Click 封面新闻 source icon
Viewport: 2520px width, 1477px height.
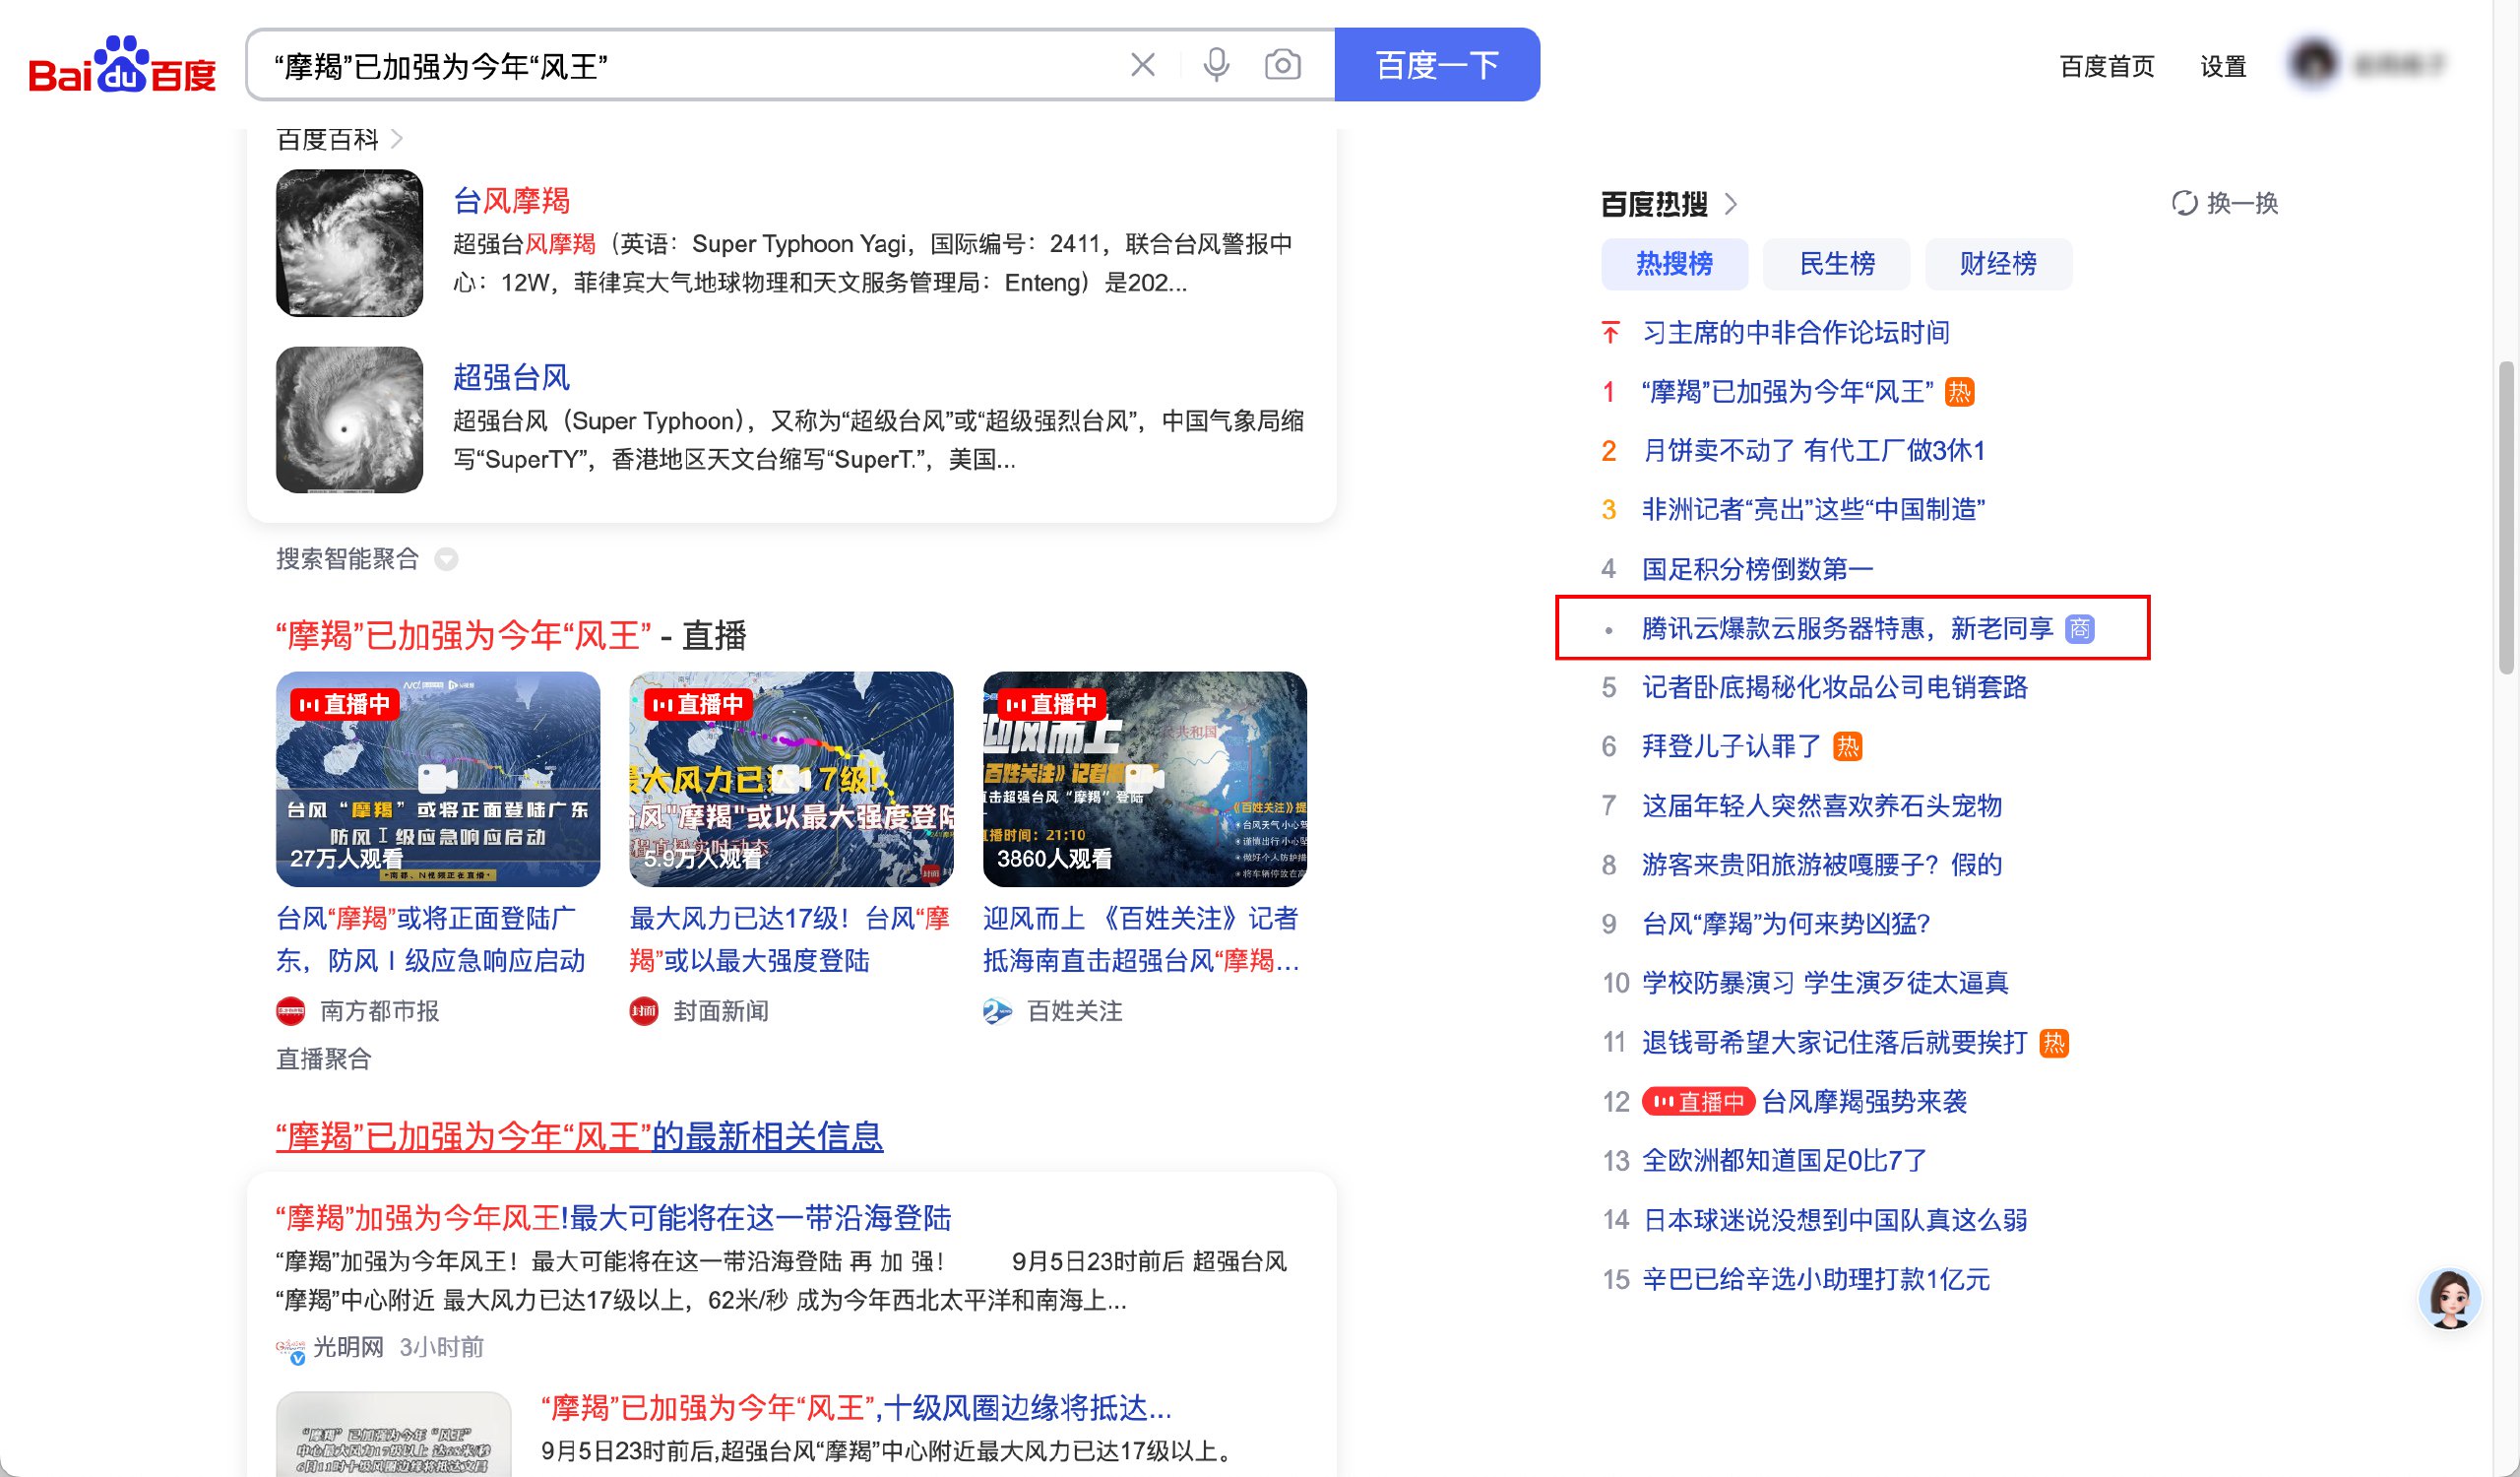coord(644,1011)
